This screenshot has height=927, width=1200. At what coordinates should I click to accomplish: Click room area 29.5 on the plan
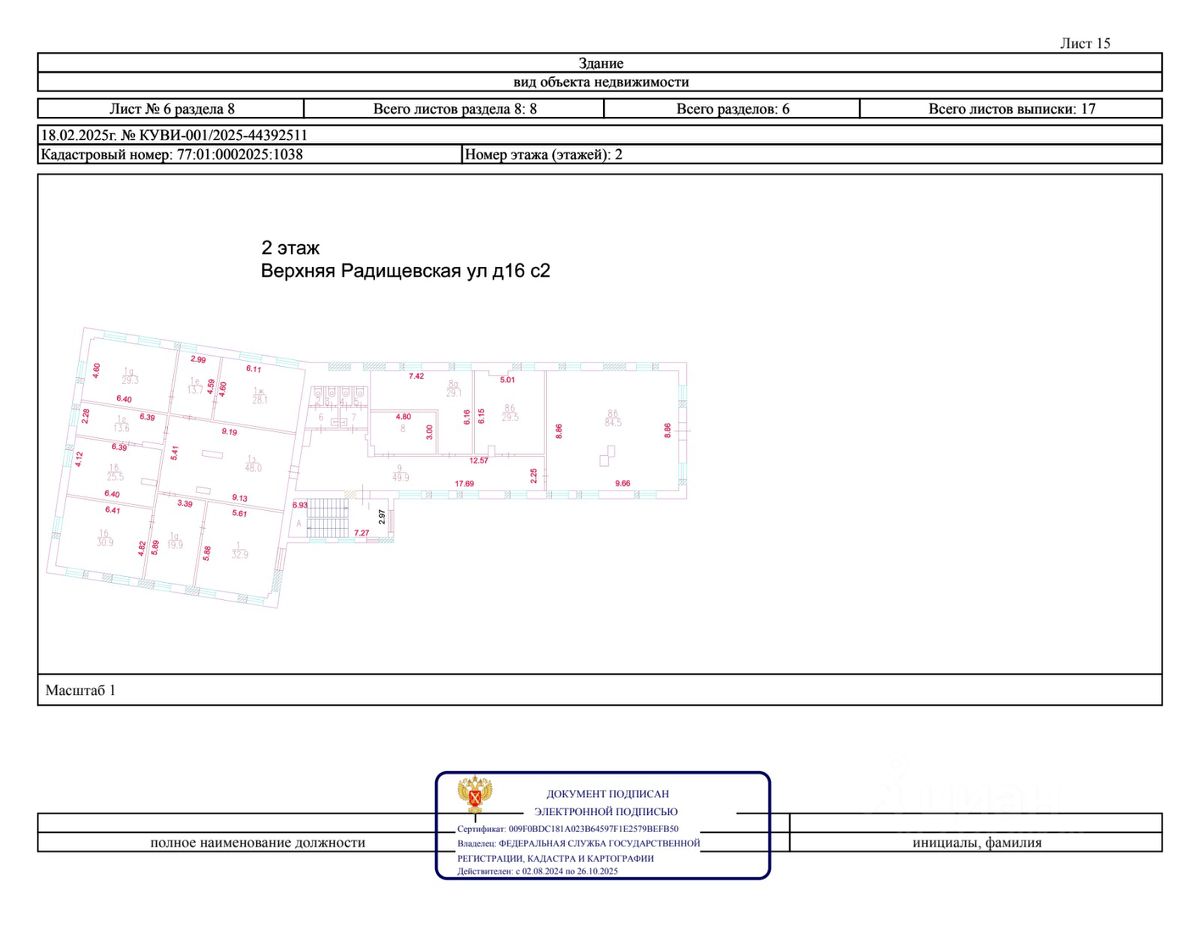click(x=510, y=417)
